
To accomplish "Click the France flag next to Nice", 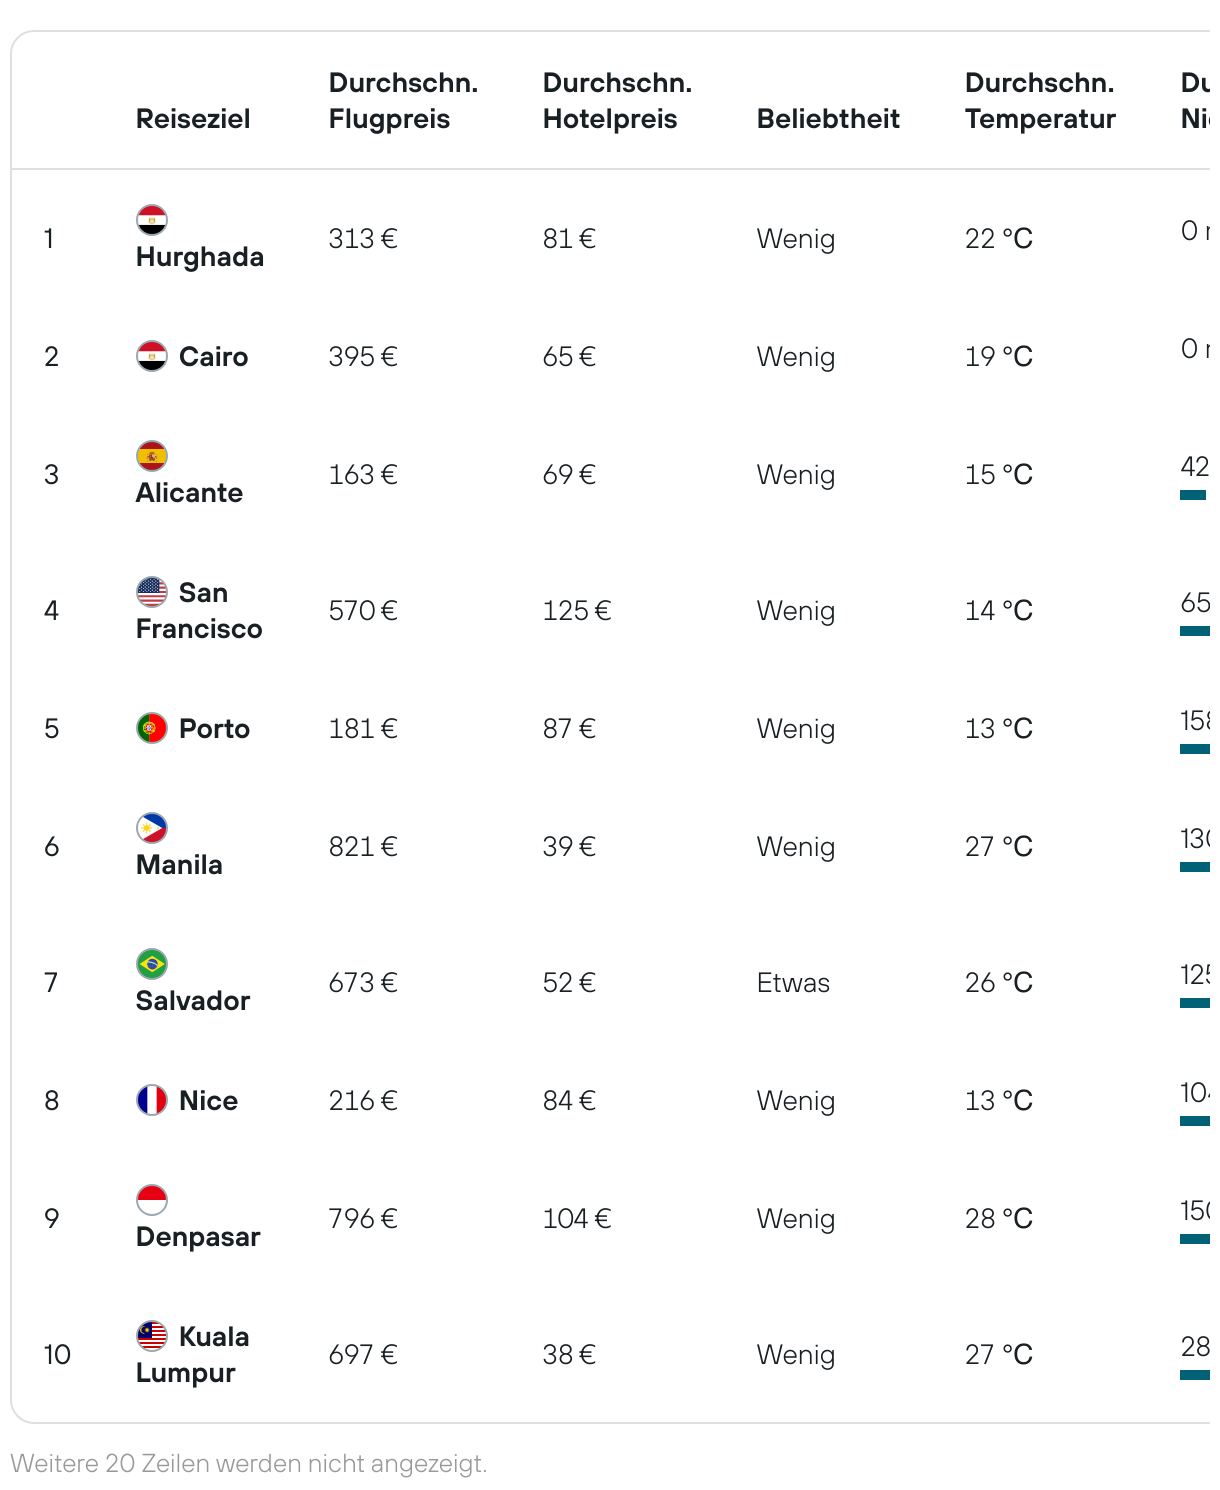I will point(152,1100).
